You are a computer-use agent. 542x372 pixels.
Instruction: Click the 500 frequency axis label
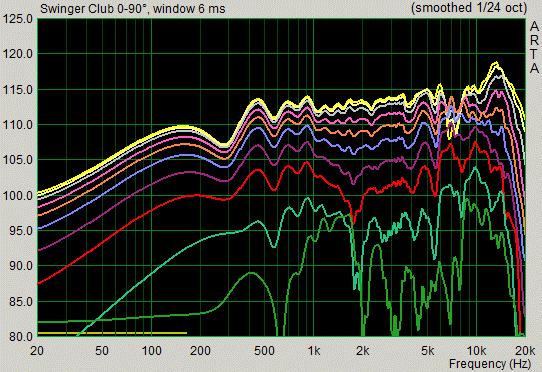pos(264,351)
